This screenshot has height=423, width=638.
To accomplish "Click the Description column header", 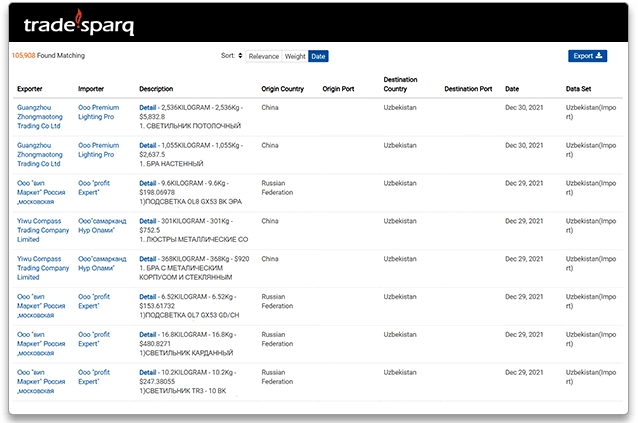I will coord(156,89).
